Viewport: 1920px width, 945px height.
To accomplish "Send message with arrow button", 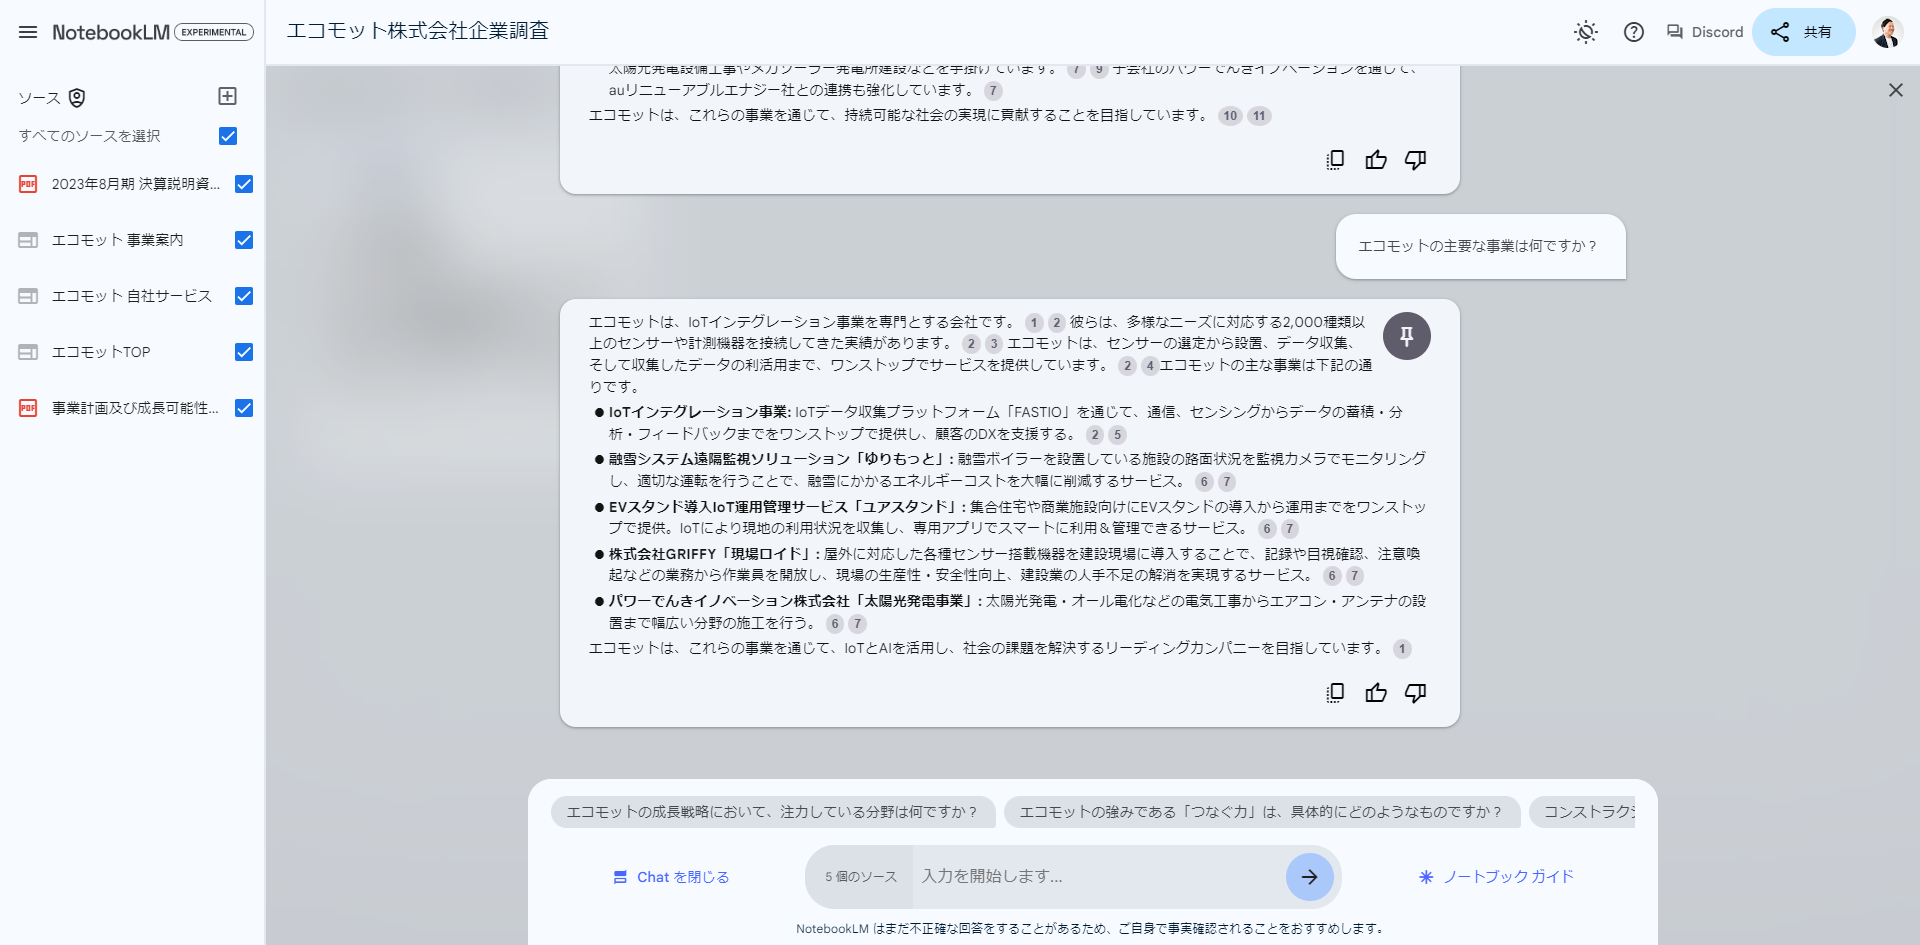I will (1310, 877).
